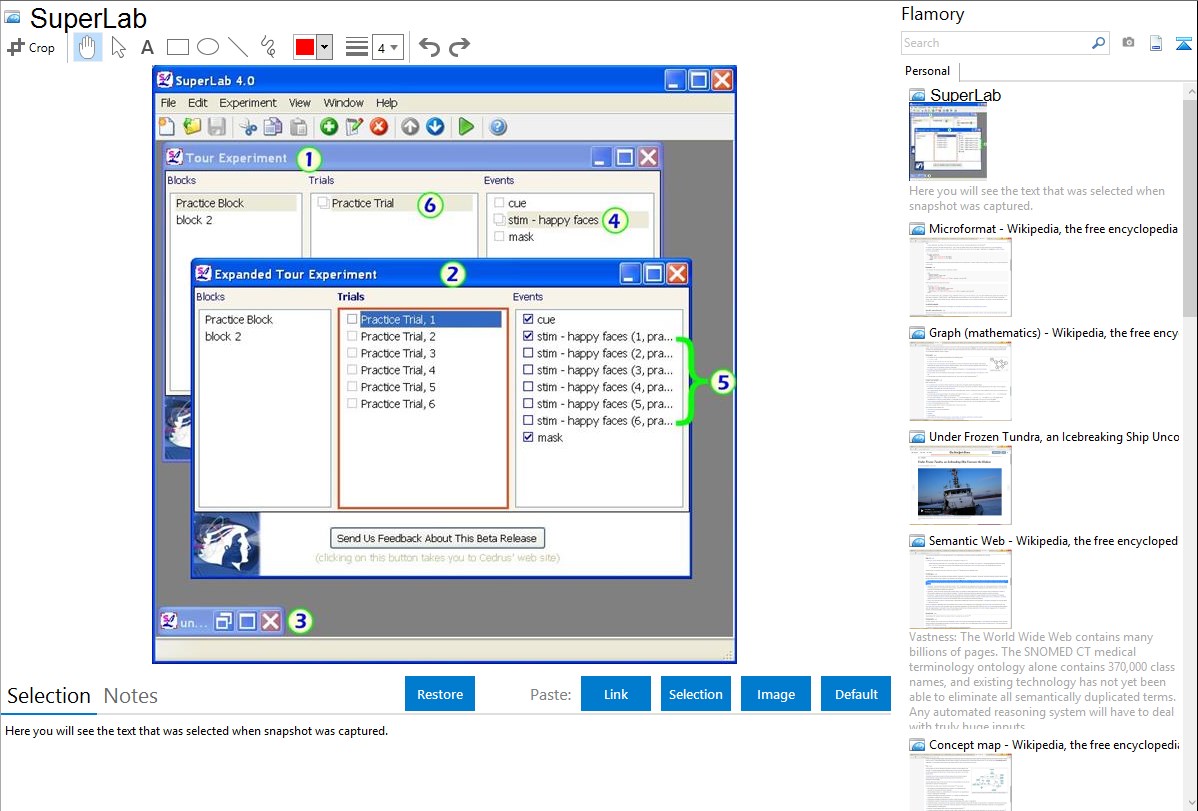
Task: Pick the text annotation tool
Action: click(x=147, y=47)
